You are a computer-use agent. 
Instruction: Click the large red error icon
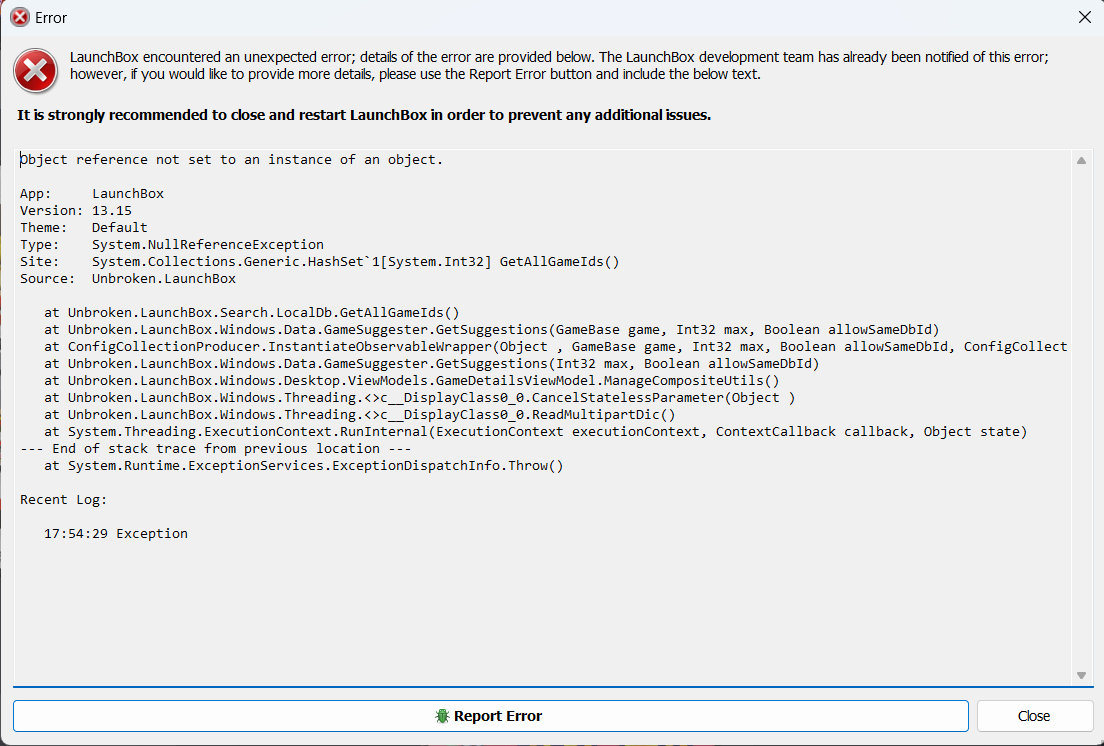pyautogui.click(x=35, y=70)
